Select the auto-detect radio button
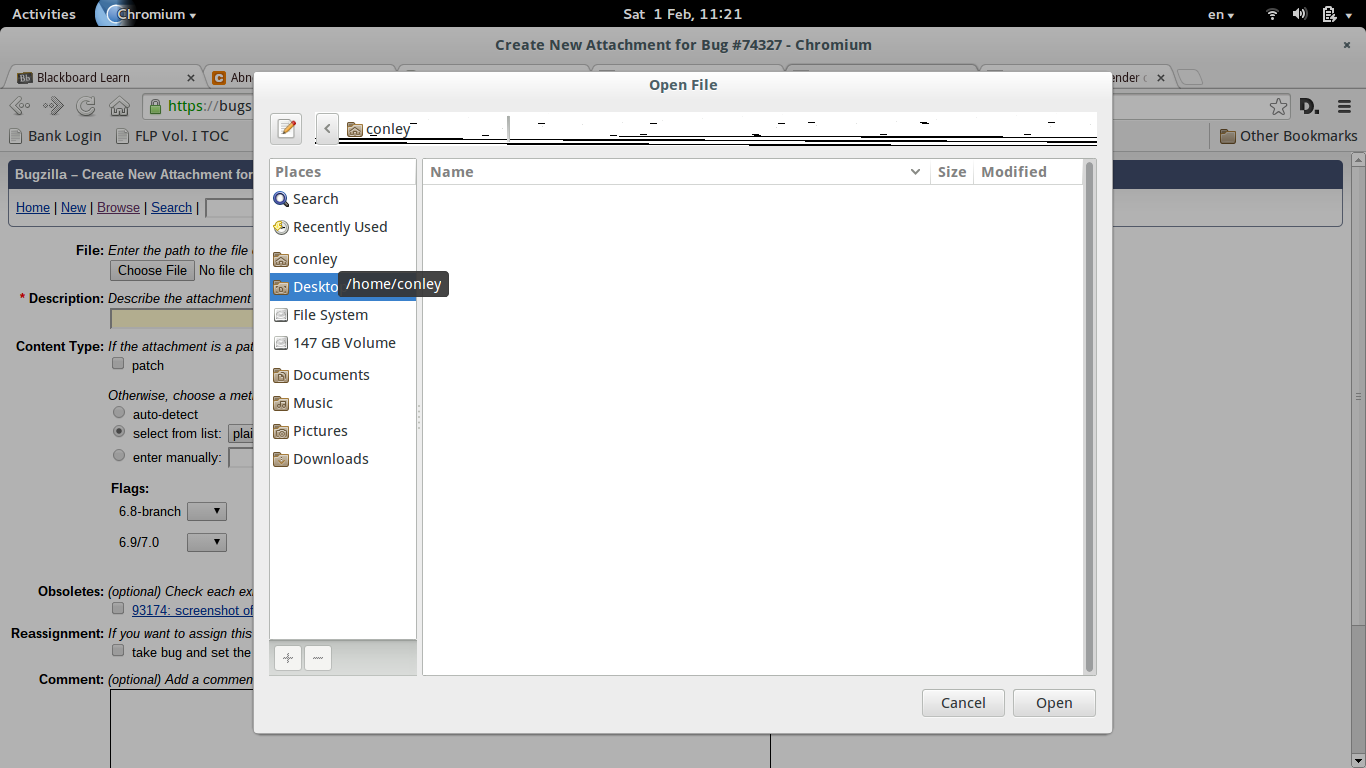The image size is (1366, 768). click(119, 413)
